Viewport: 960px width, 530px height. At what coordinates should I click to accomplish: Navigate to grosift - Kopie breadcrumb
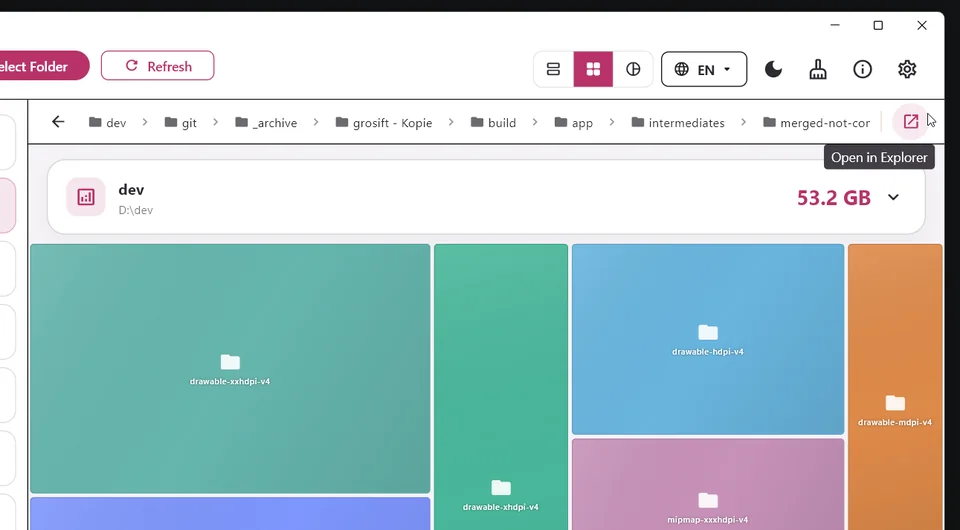tap(384, 123)
